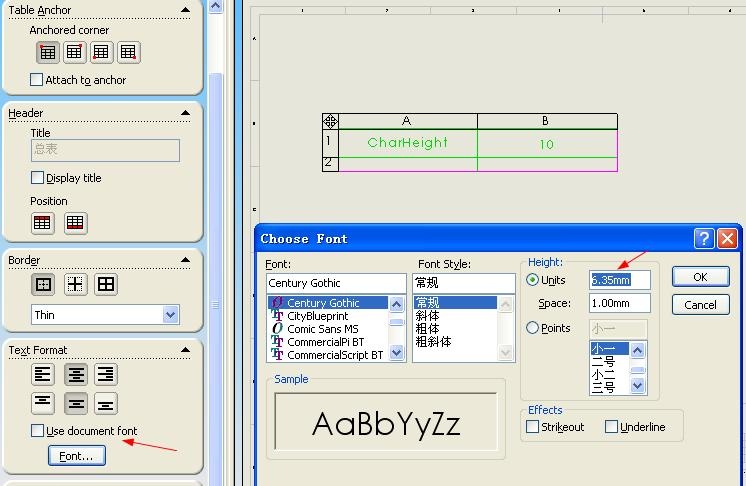The width and height of the screenshot is (746, 486).
Task: Click the Font Style input field
Action: (464, 283)
